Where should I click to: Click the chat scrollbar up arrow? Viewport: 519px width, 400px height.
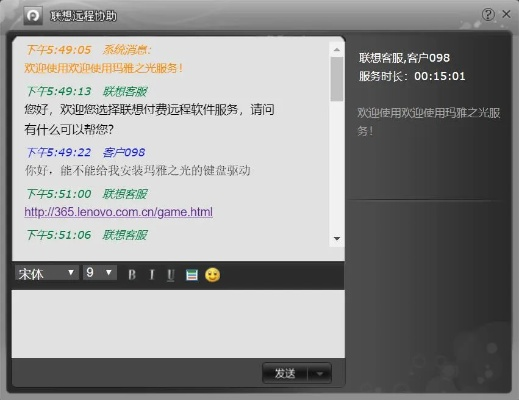click(x=337, y=50)
